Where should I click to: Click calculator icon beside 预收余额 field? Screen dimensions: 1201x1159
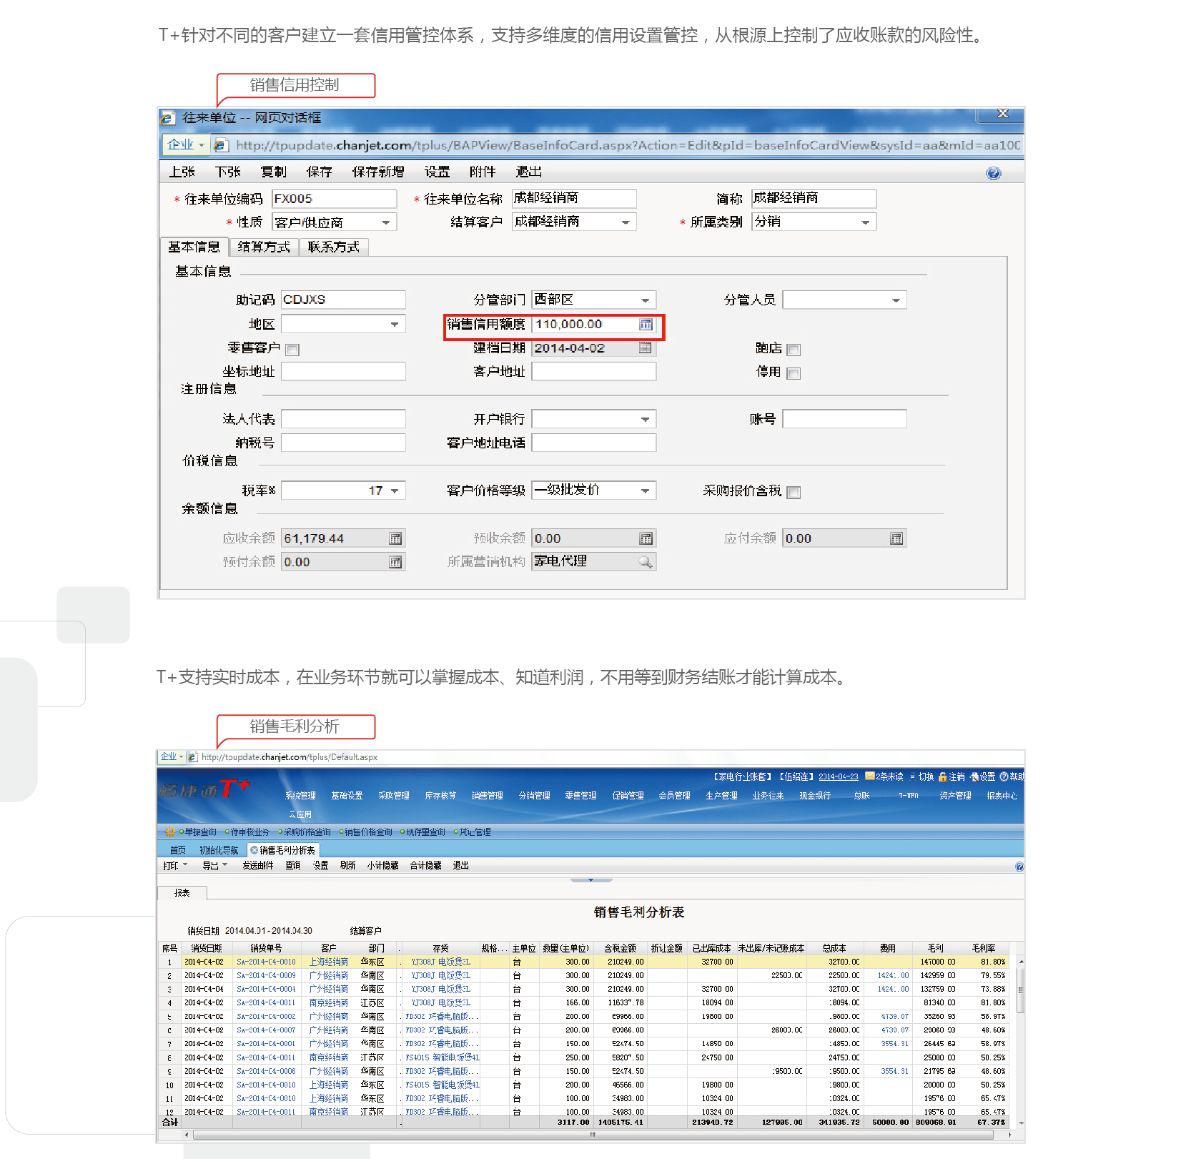pos(646,539)
